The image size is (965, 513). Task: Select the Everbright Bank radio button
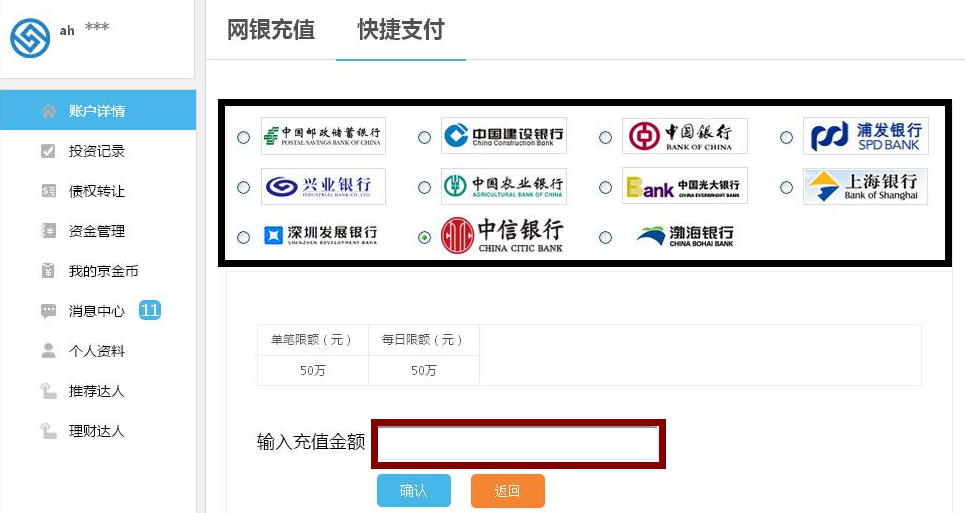[x=606, y=187]
